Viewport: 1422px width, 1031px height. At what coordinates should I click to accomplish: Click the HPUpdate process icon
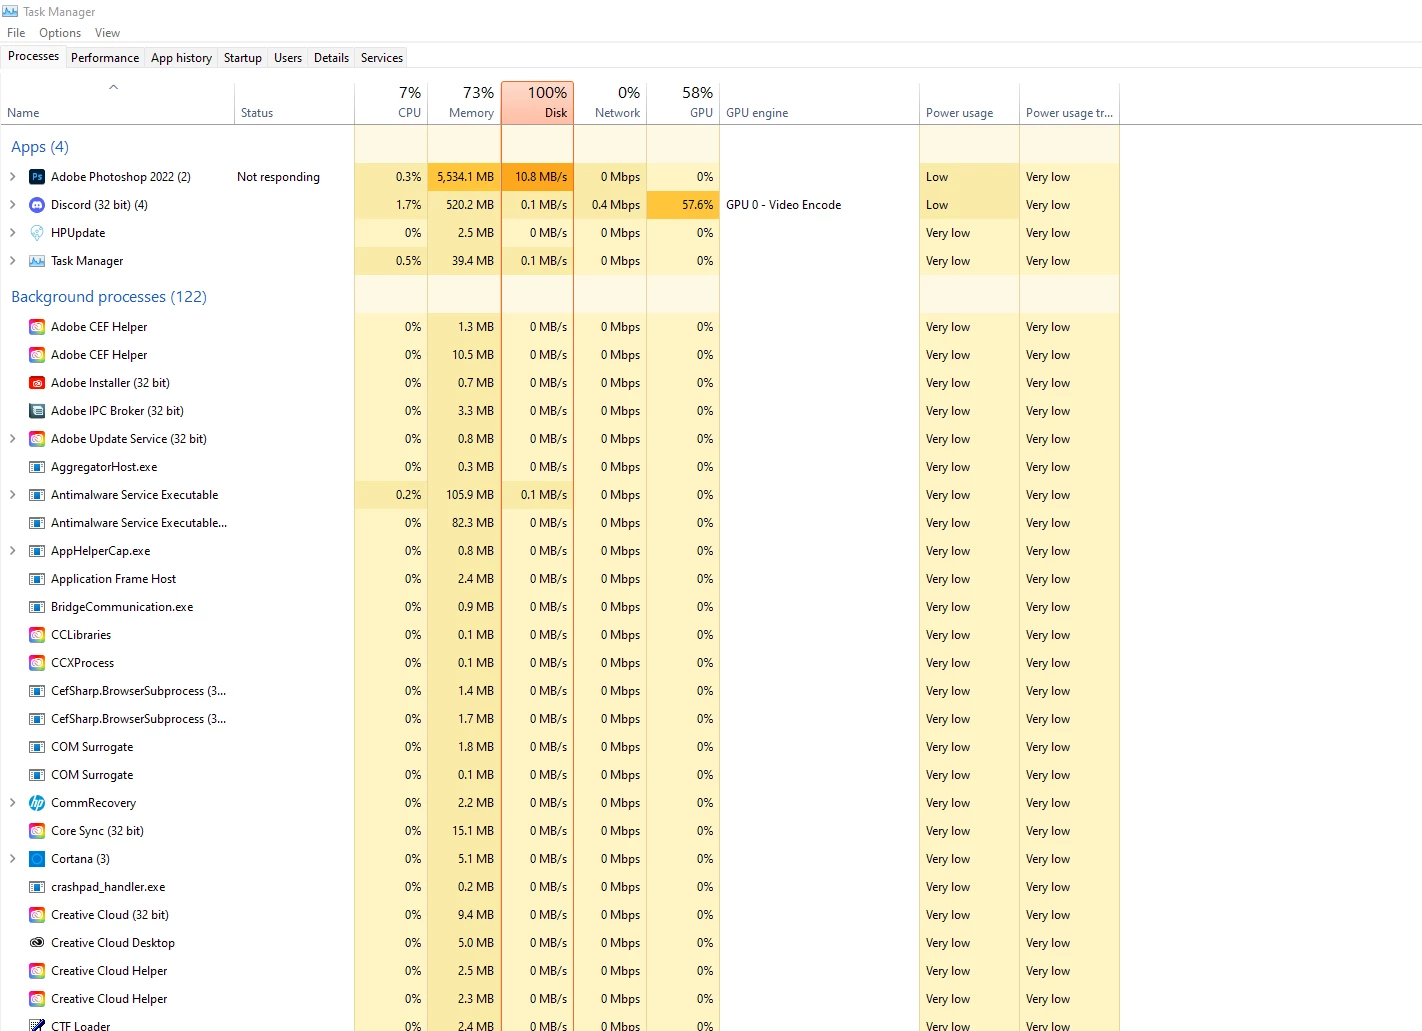click(x=37, y=233)
